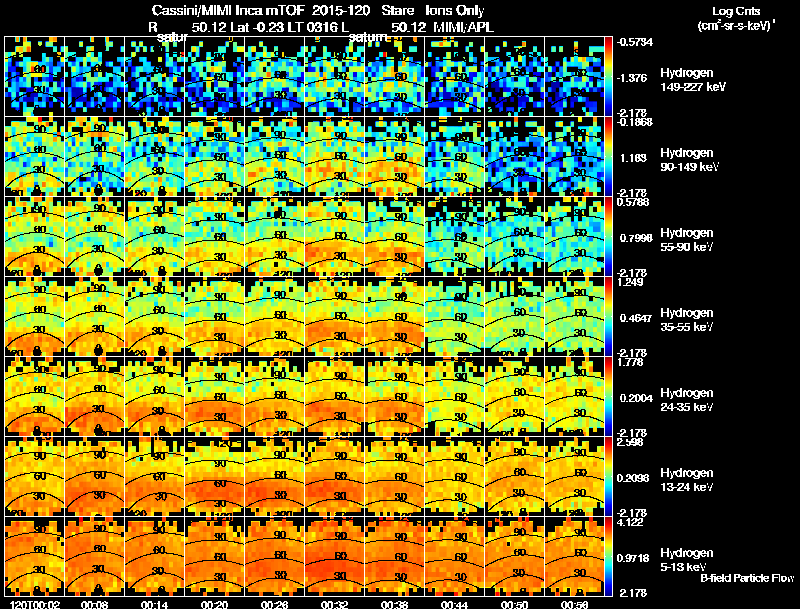Click the 00:38 time label
The width and height of the screenshot is (800, 609).
394,604
